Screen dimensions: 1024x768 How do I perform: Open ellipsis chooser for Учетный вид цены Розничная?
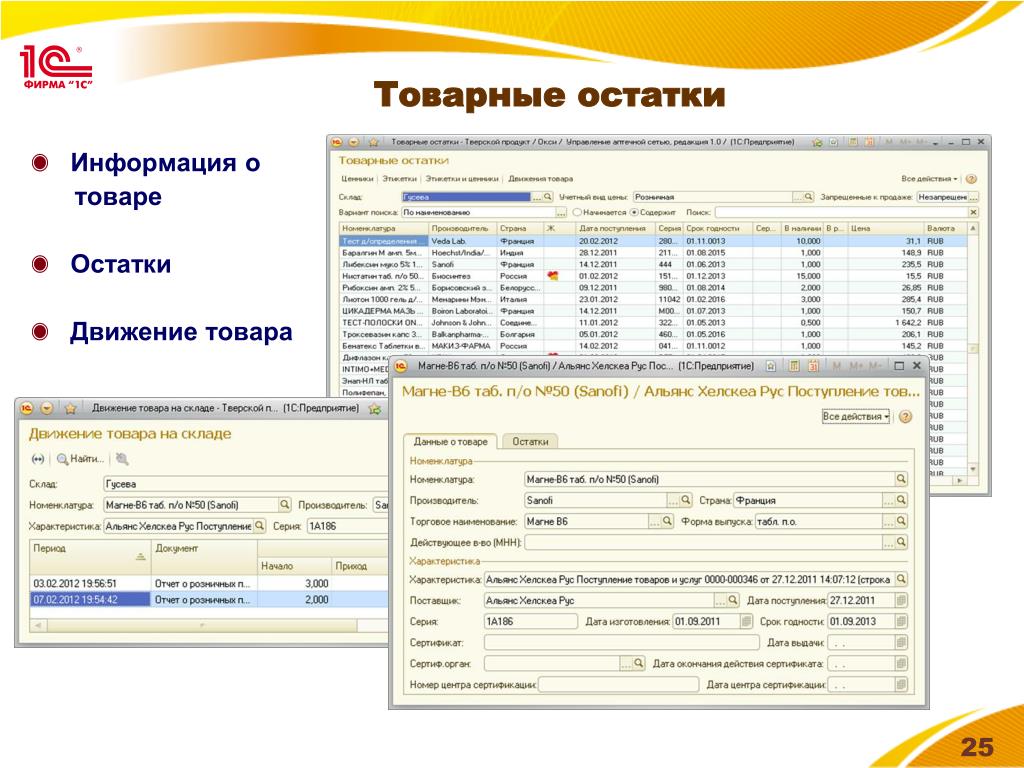click(798, 197)
